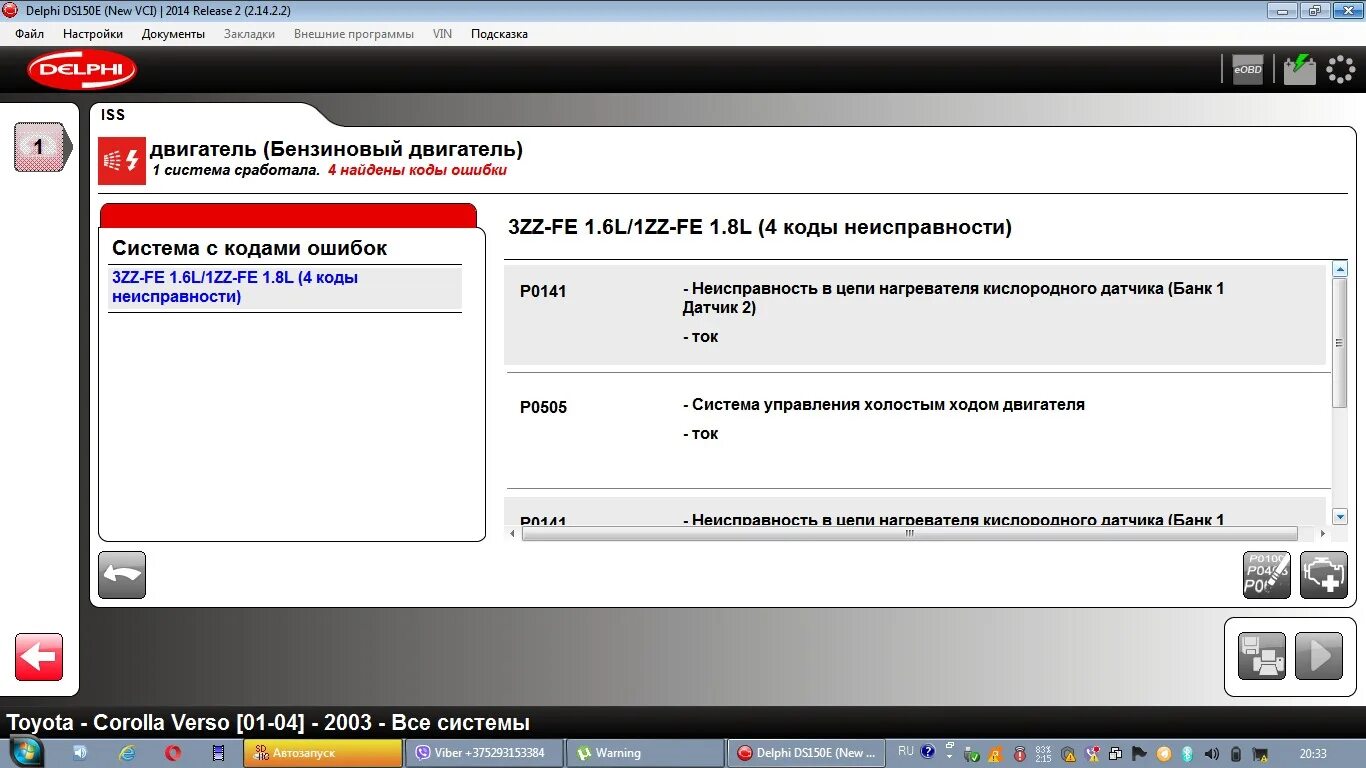Open the VIN menu

(442, 34)
